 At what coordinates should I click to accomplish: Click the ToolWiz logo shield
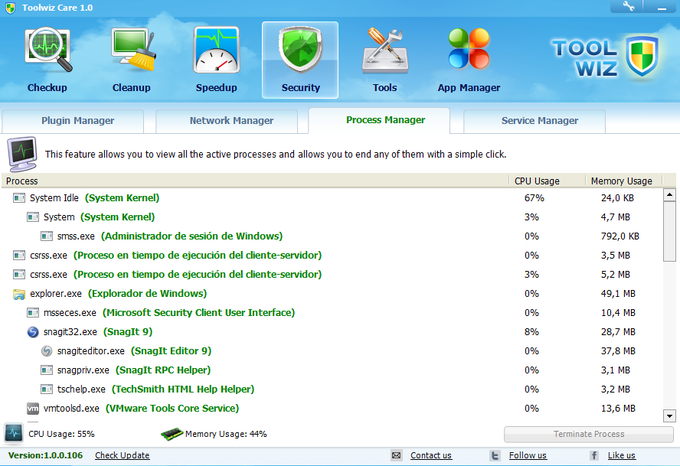(642, 56)
